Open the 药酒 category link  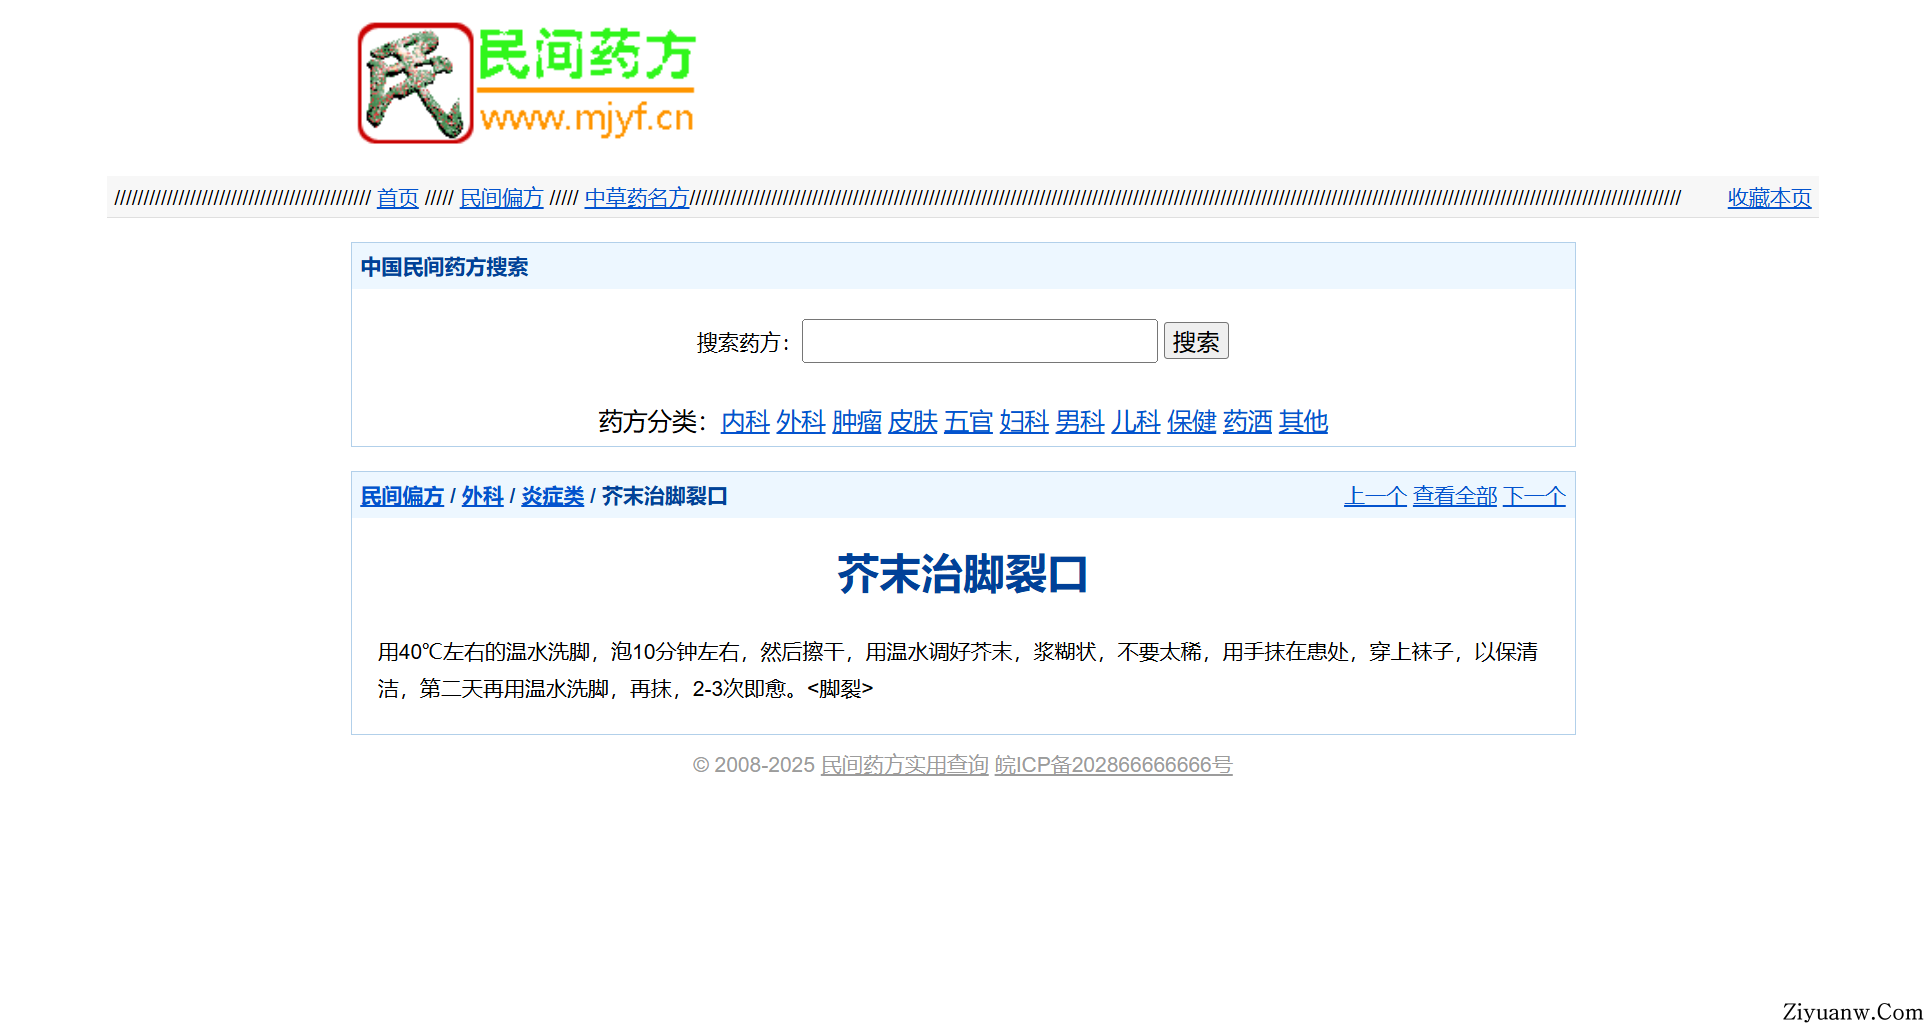pos(1247,422)
